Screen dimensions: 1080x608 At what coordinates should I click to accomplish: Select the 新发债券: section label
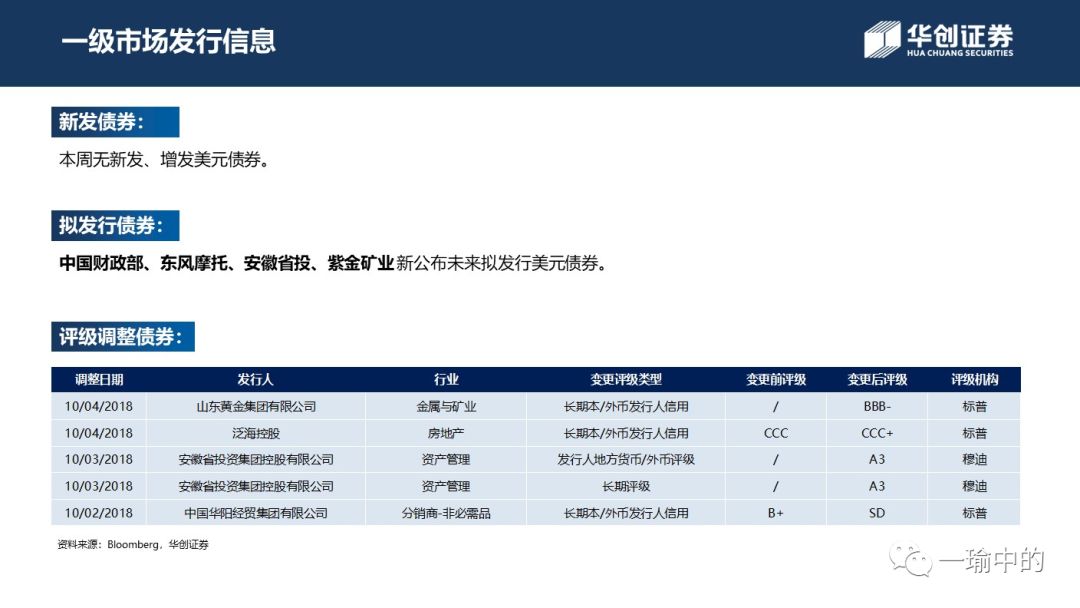[115, 122]
